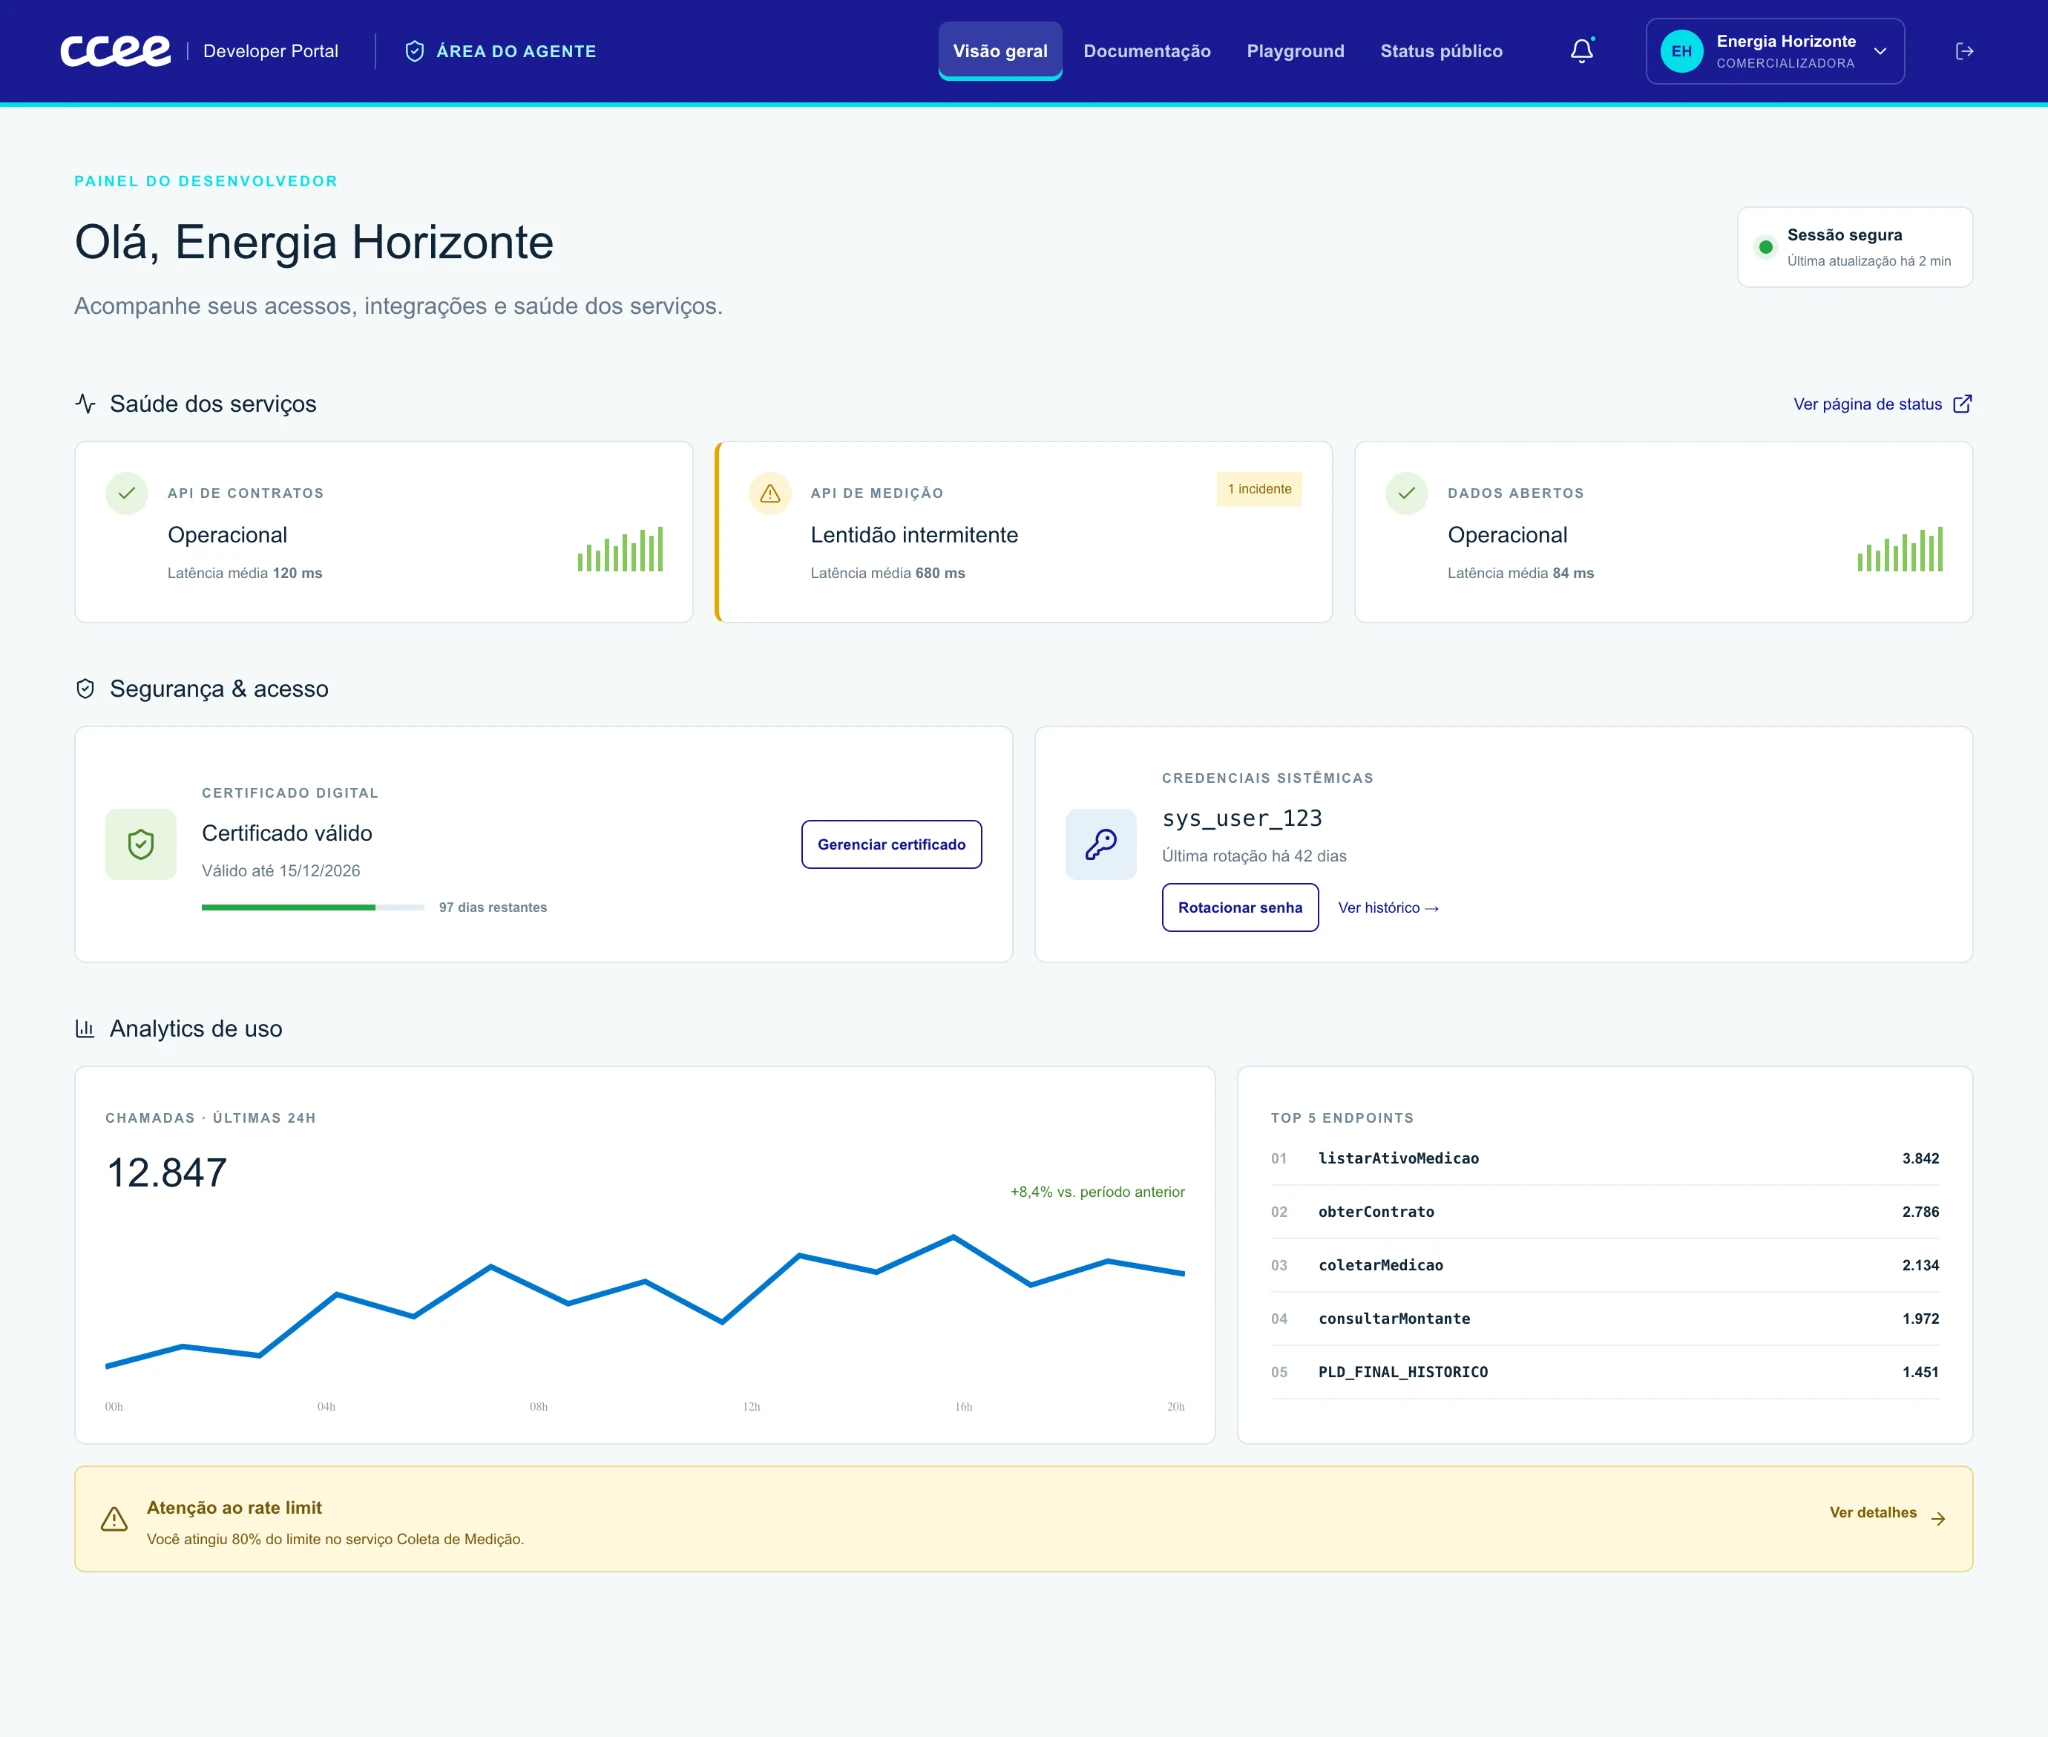Select the coletarMedicao endpoint row

tap(1604, 1265)
